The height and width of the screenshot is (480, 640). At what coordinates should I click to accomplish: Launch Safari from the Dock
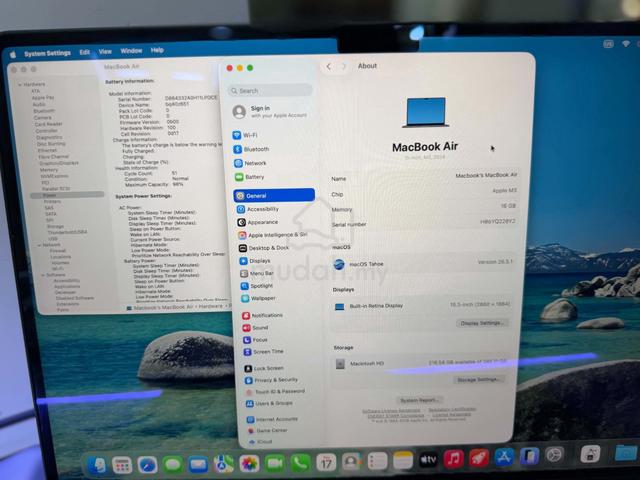coord(147,464)
